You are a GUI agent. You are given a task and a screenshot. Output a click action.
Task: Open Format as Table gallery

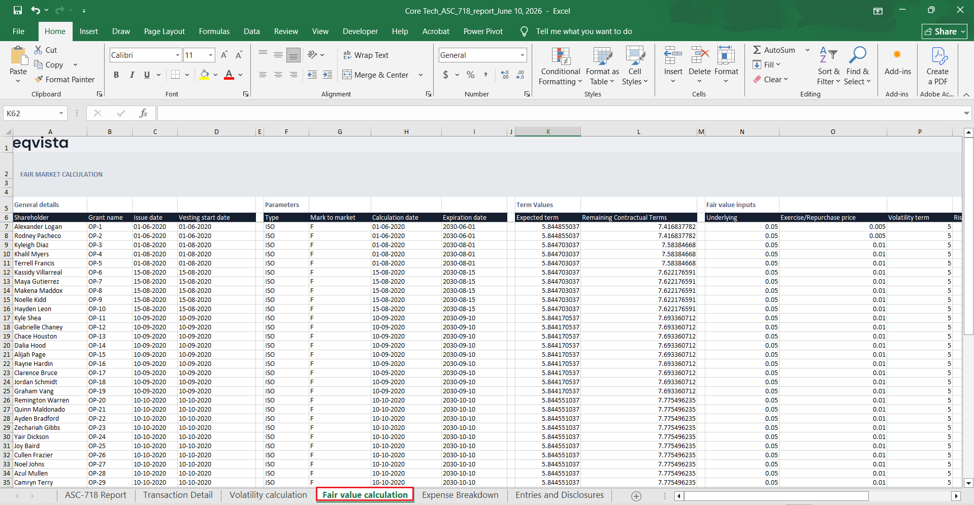pyautogui.click(x=602, y=66)
